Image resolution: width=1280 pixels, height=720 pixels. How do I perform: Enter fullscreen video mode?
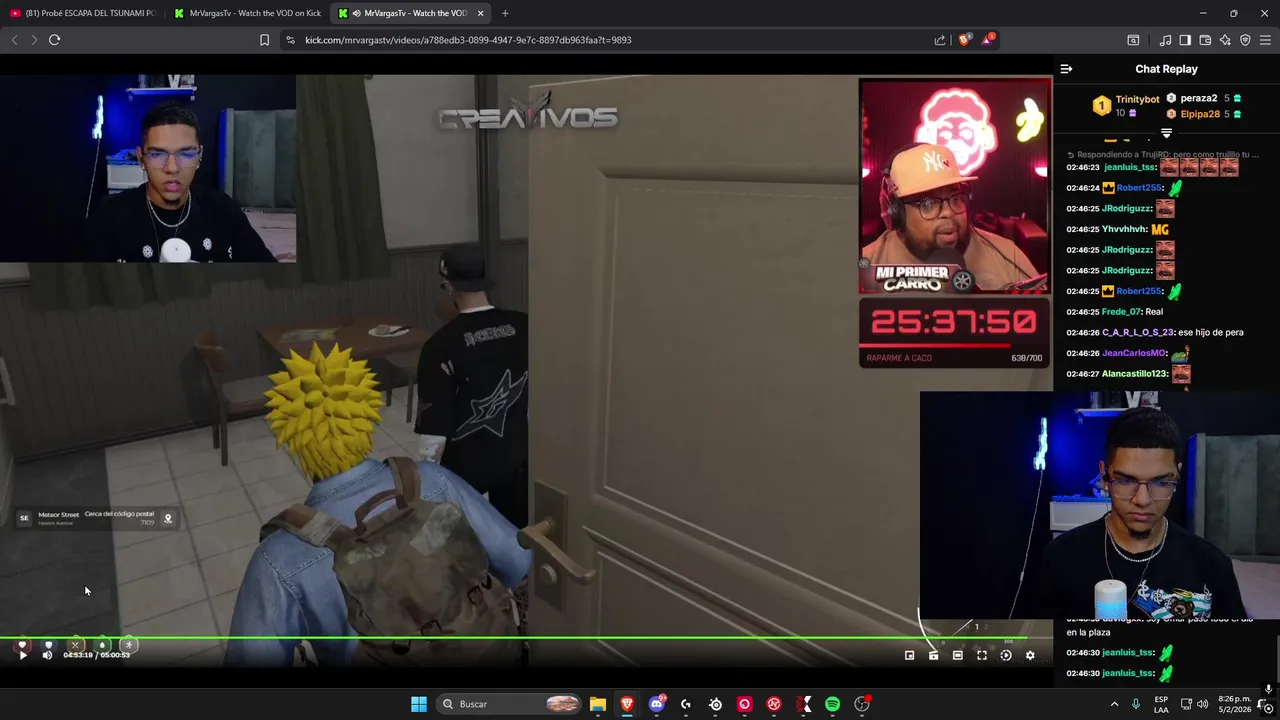[x=982, y=655]
